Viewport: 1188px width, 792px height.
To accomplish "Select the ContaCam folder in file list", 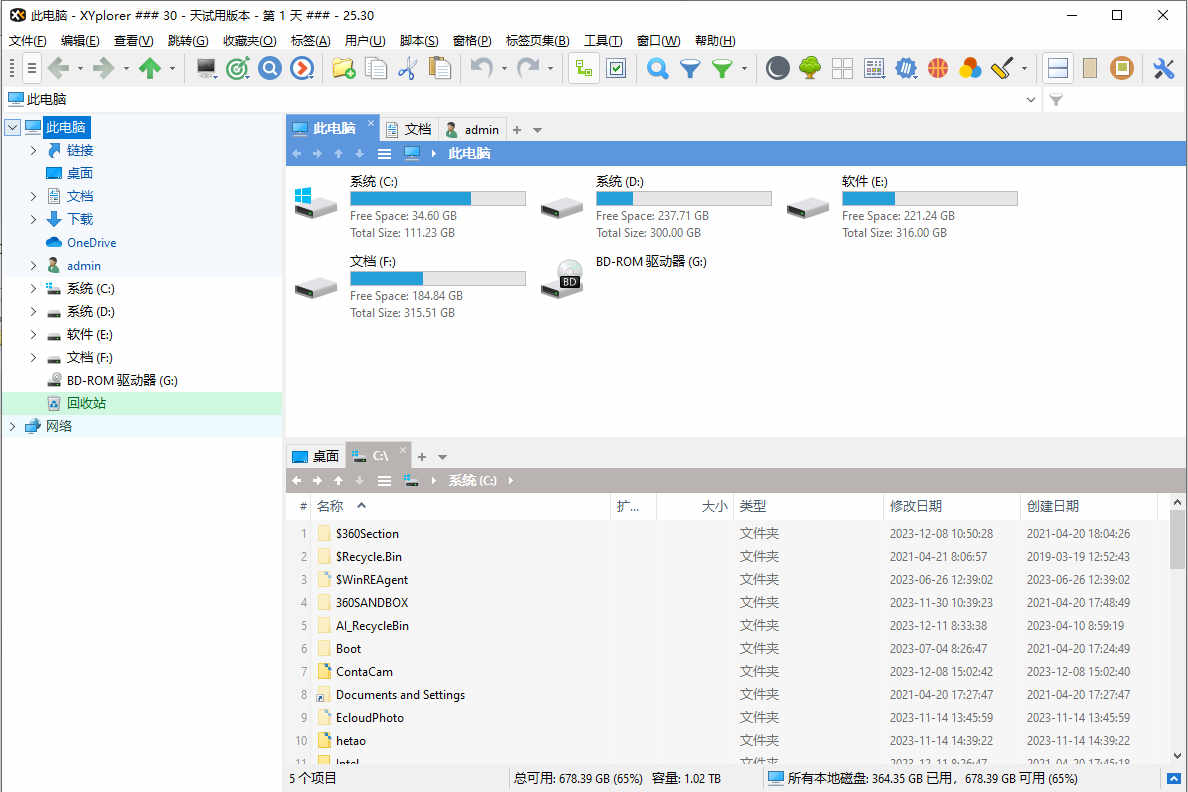I will point(364,672).
